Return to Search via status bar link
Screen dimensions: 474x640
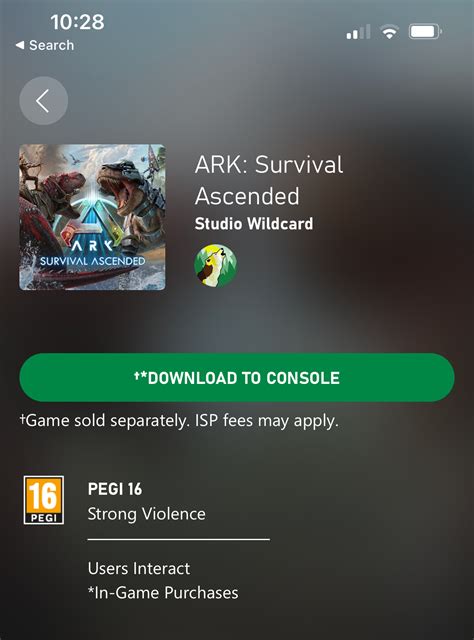[45, 45]
